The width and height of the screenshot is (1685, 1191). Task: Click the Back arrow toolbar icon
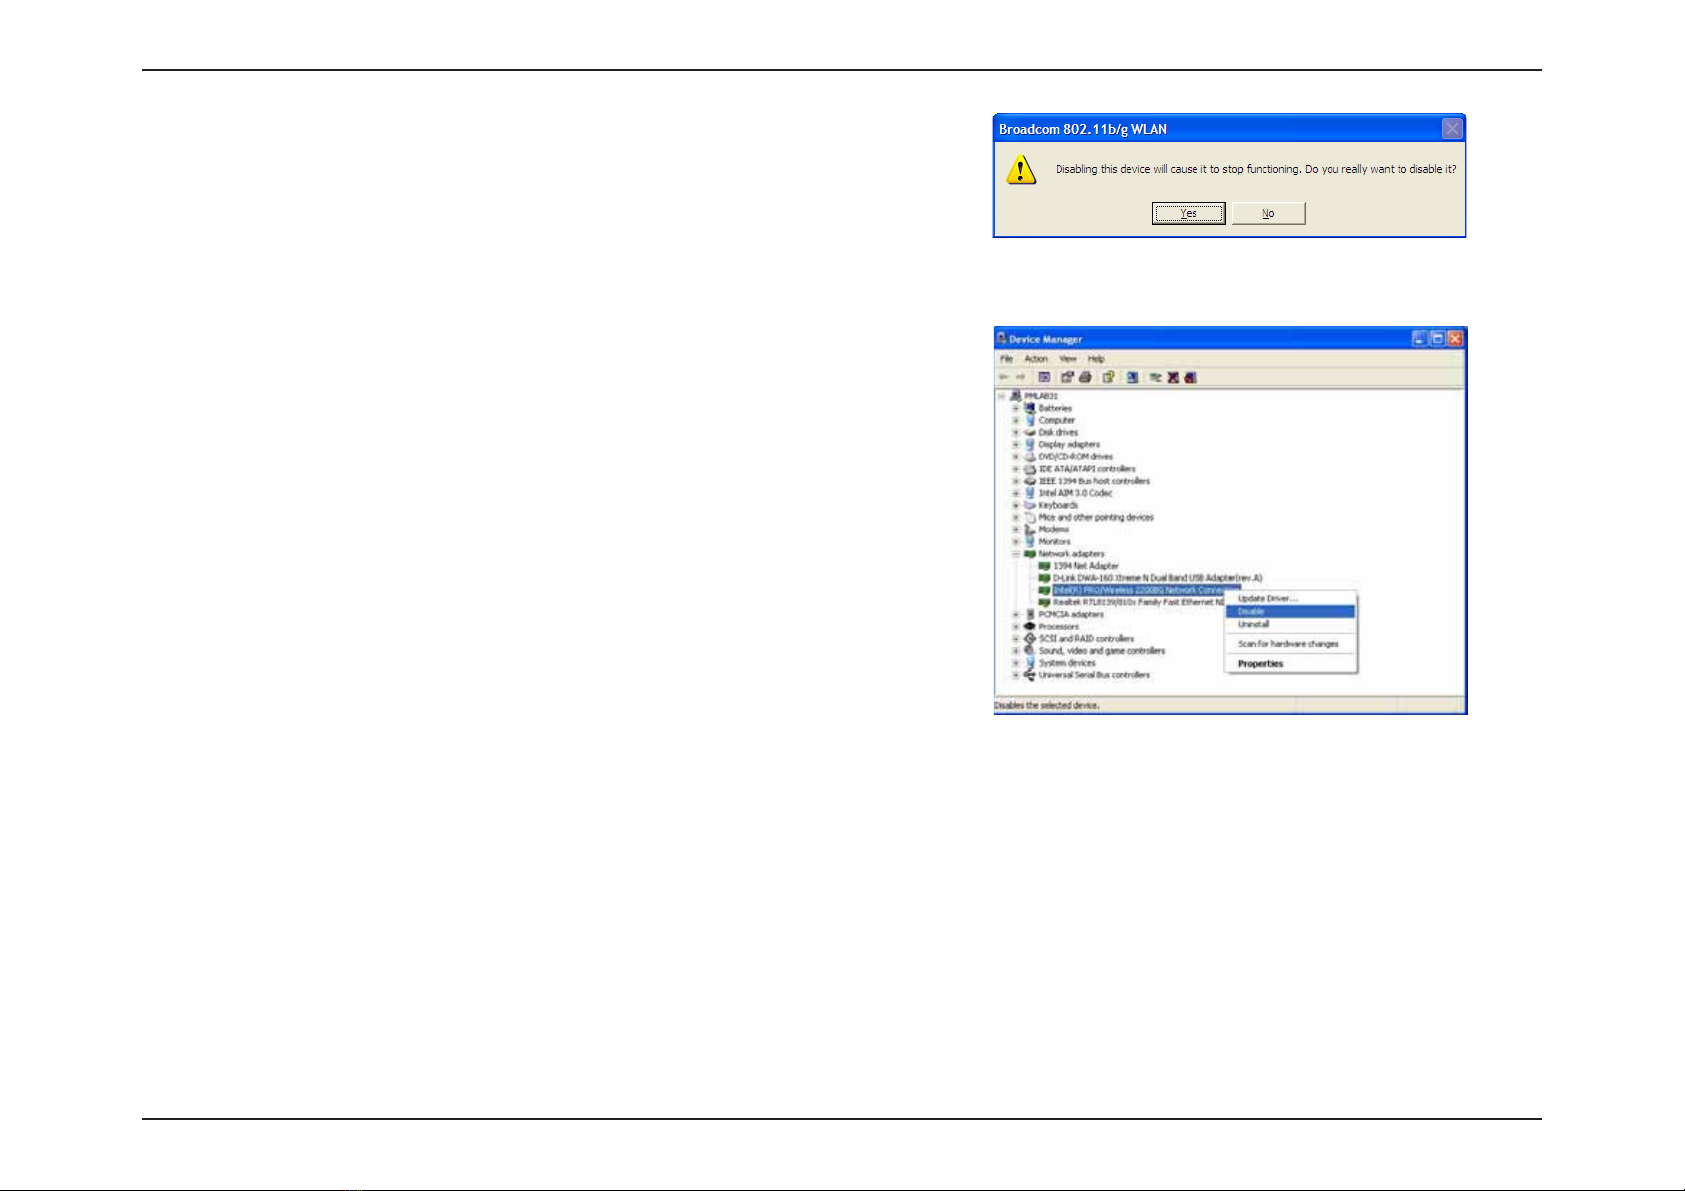1004,377
